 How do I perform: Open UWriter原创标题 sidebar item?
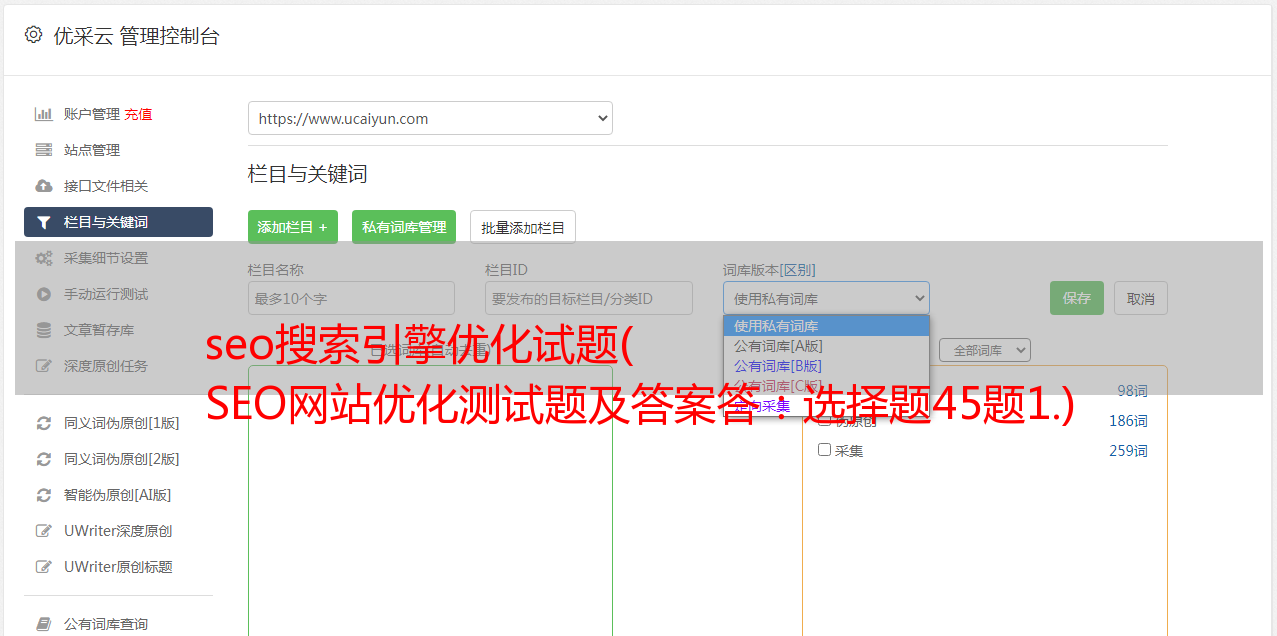coord(118,567)
